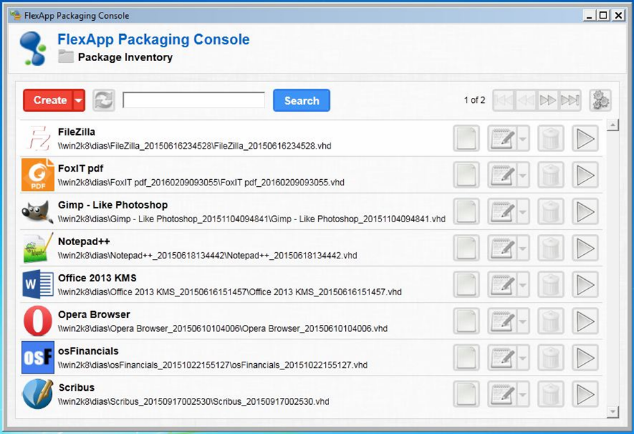Image resolution: width=634 pixels, height=434 pixels.
Task: Go to the next page of packages
Action: point(548,100)
